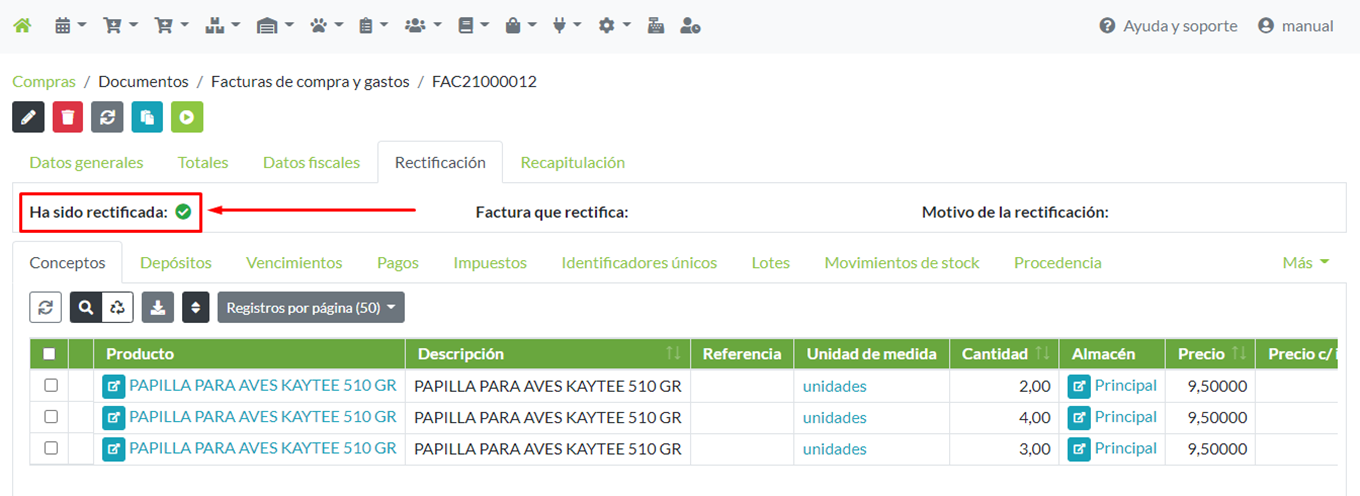Open the book menu

coord(473,26)
